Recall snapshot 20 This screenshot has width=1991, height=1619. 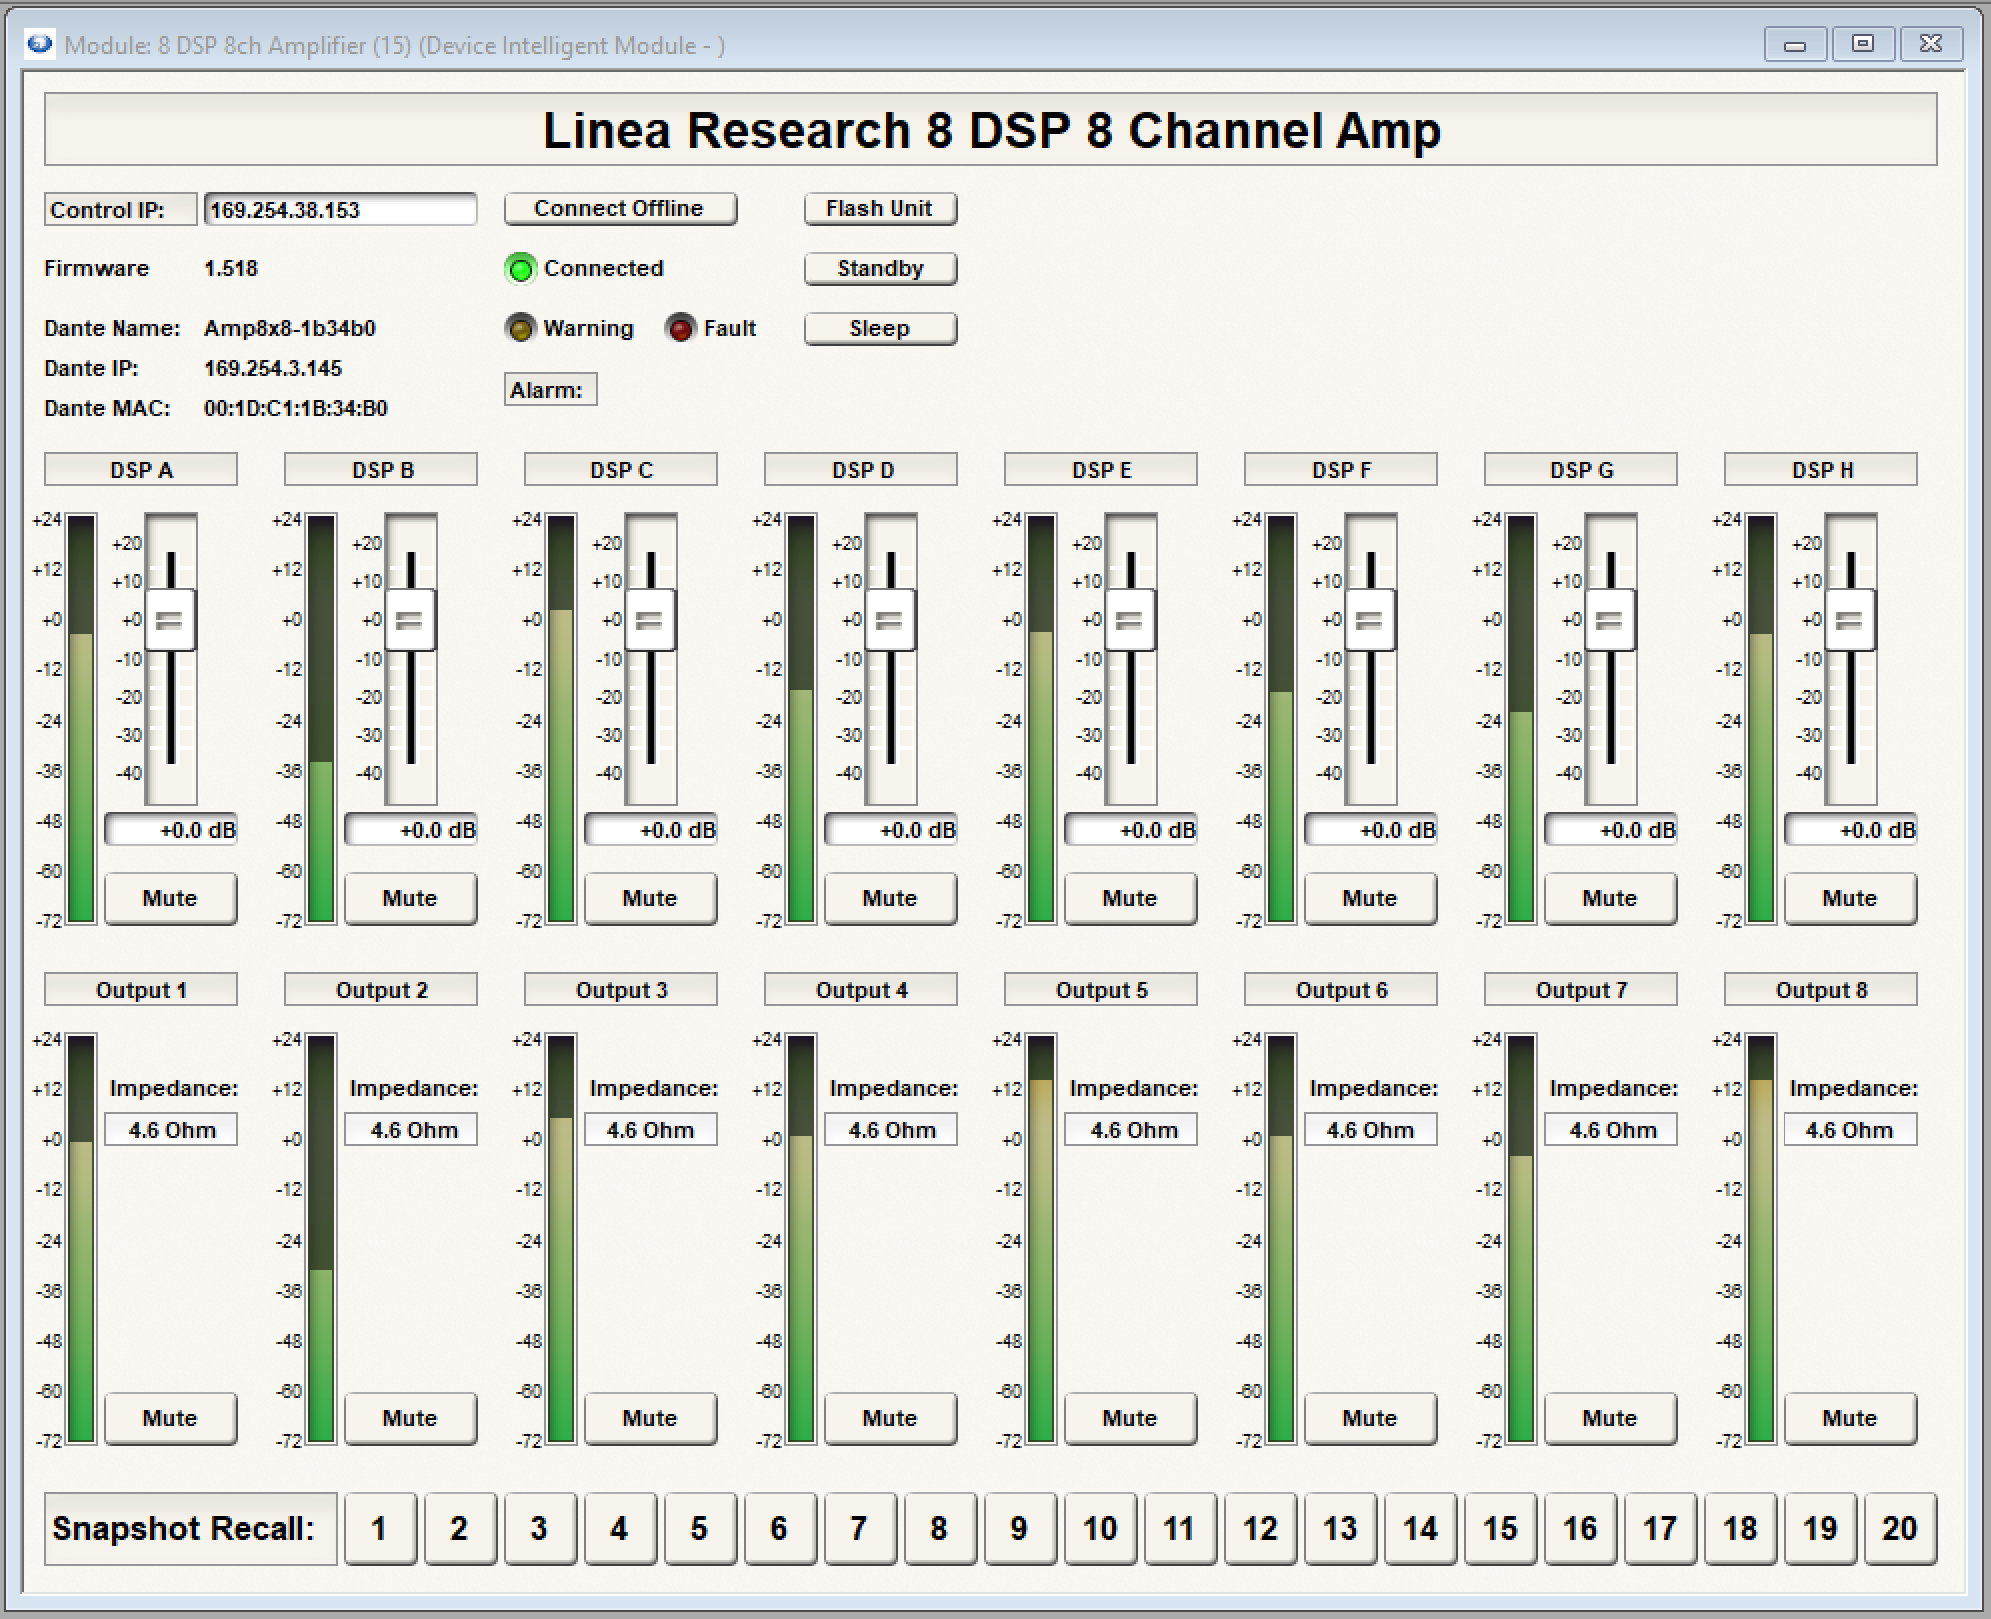[1900, 1528]
